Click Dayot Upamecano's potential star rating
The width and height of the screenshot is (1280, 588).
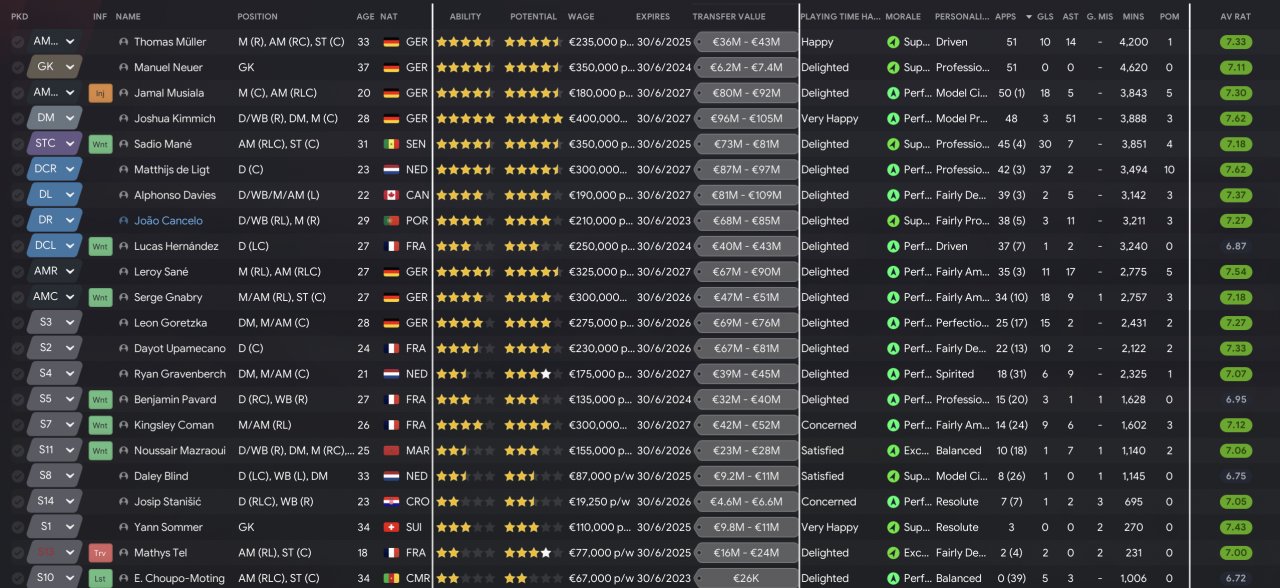(533, 349)
